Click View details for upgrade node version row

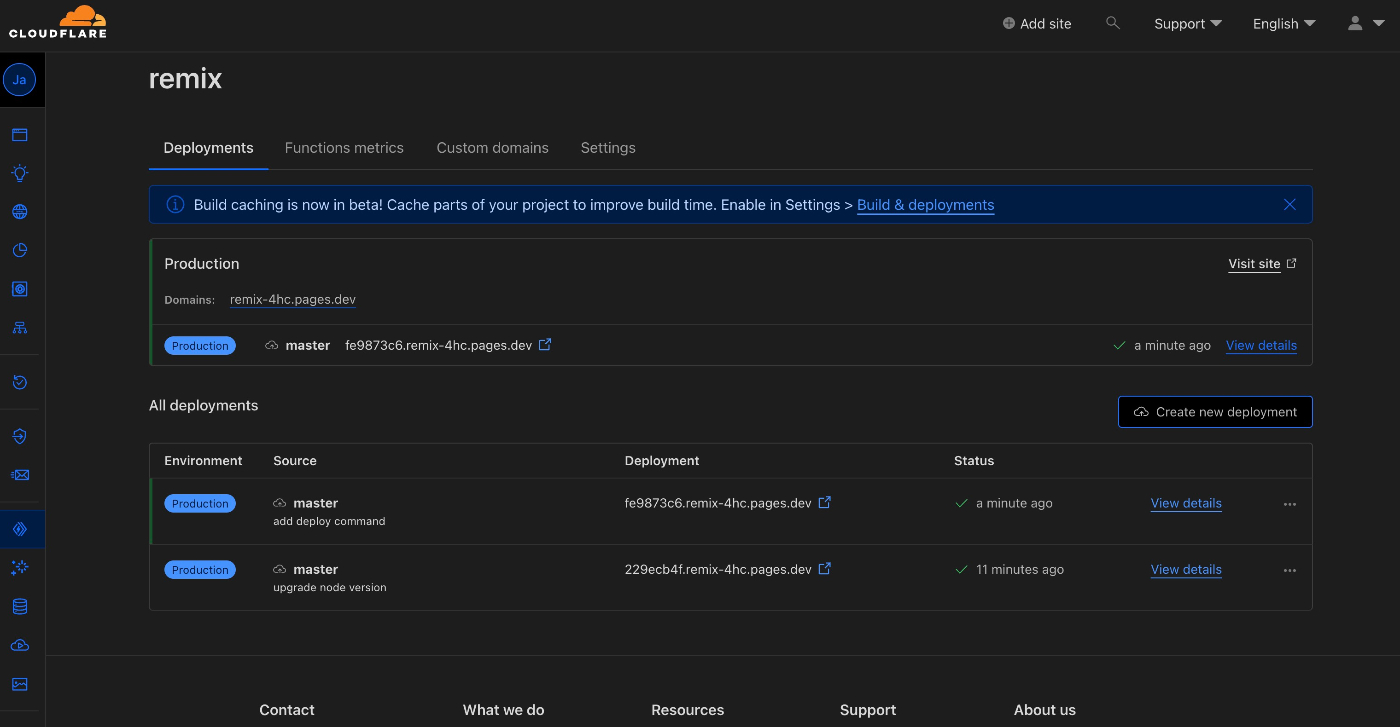click(x=1186, y=570)
